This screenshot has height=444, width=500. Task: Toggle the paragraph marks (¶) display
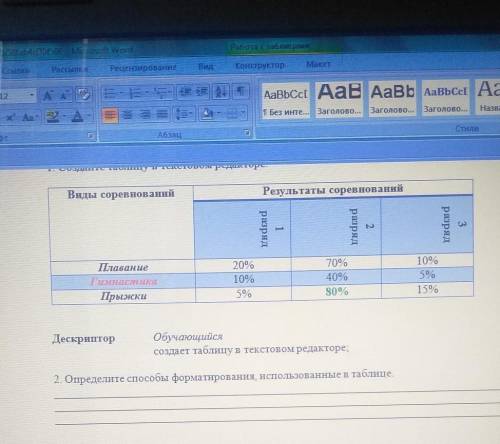coord(241,90)
